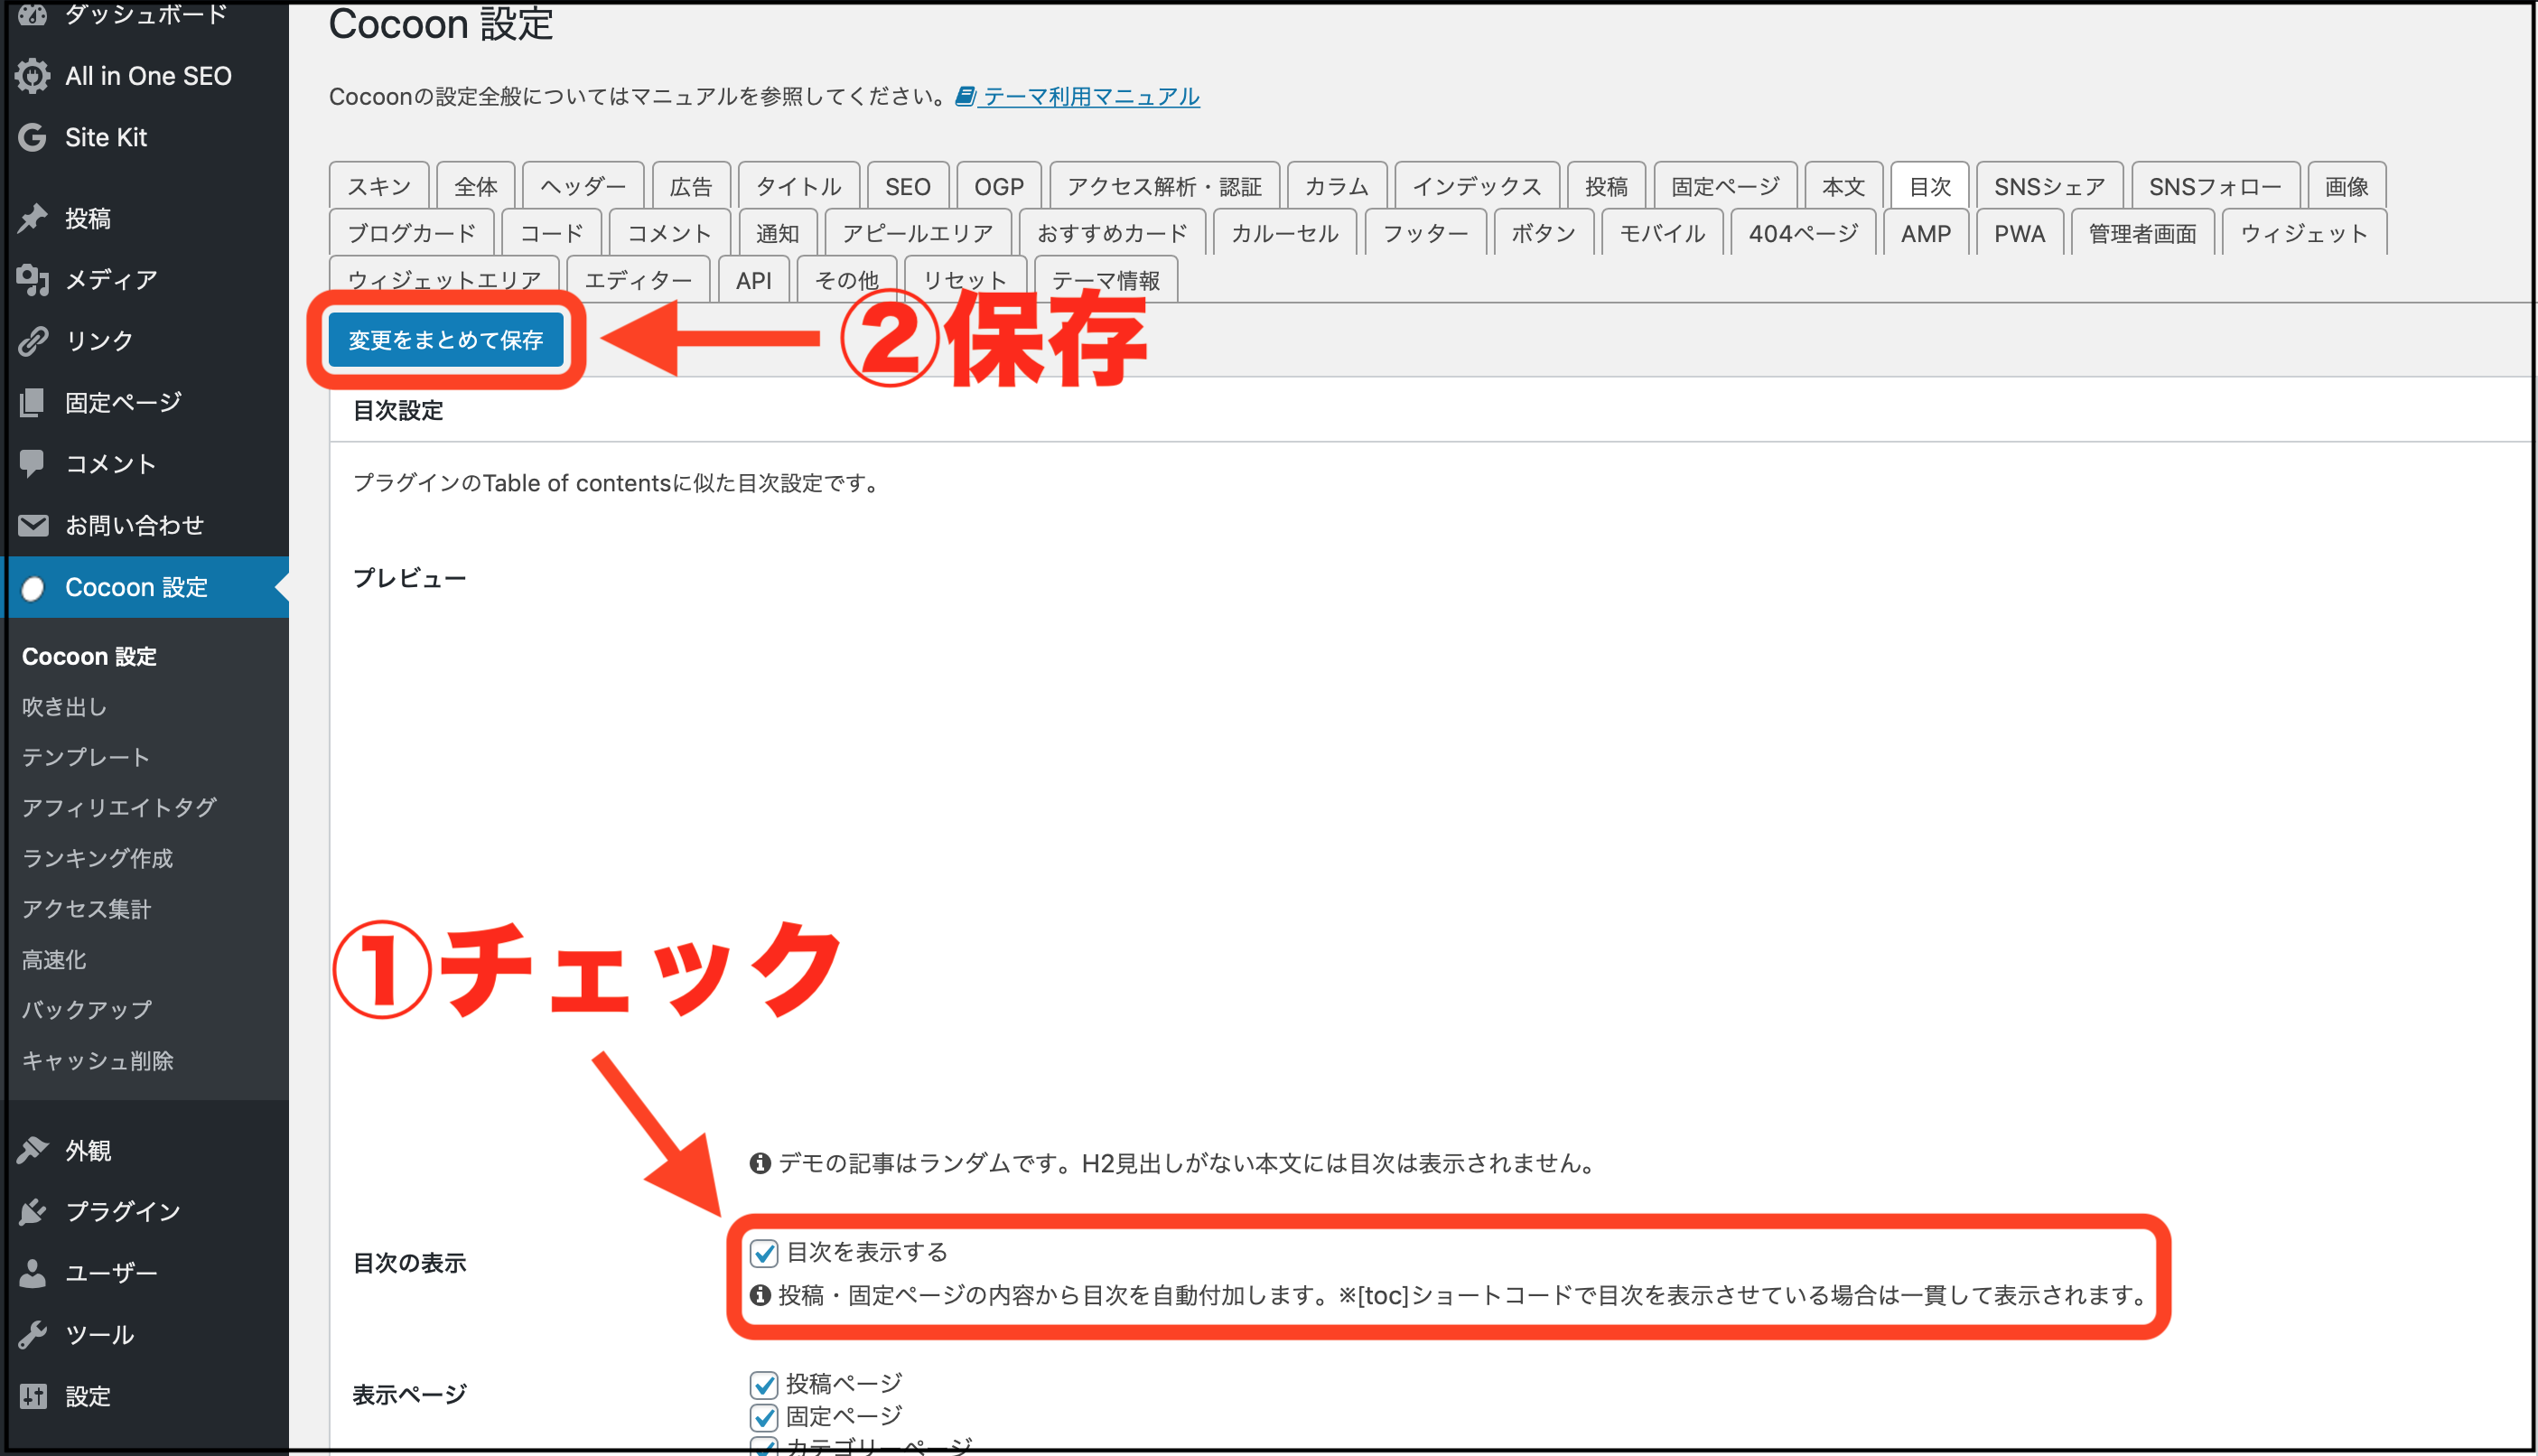Open the ボタン tab

1544,233
